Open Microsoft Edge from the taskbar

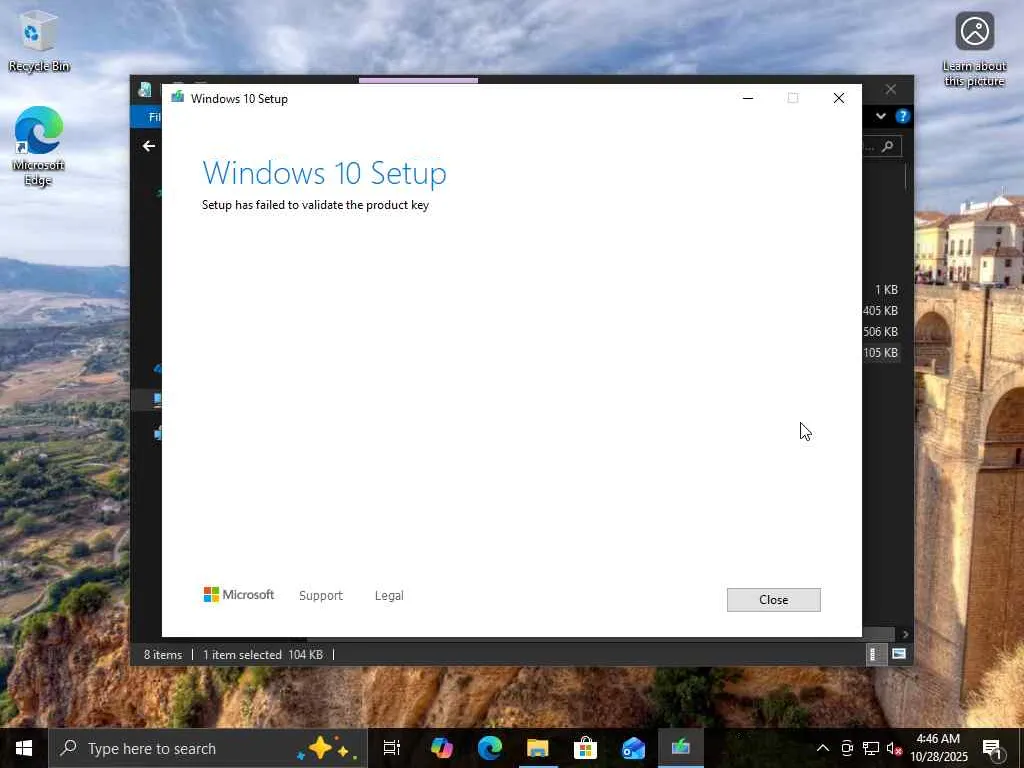click(489, 748)
